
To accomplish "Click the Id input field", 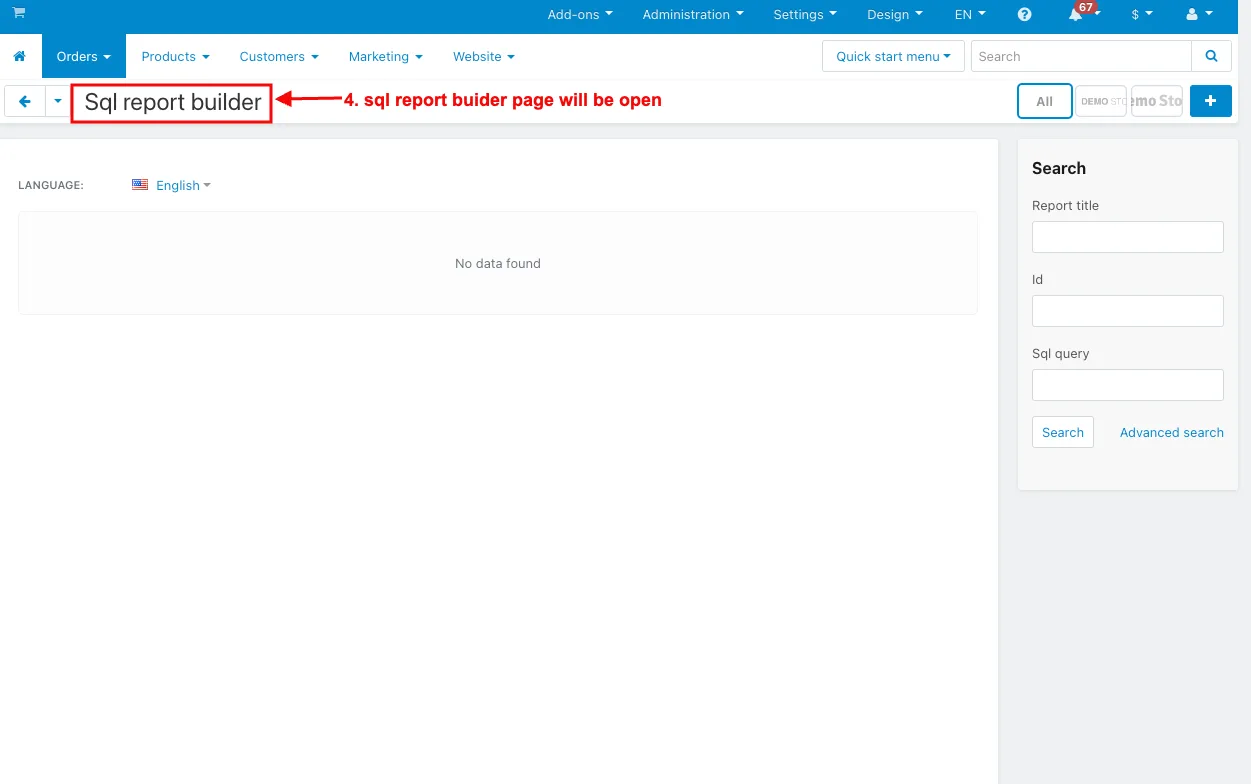I will [x=1128, y=311].
